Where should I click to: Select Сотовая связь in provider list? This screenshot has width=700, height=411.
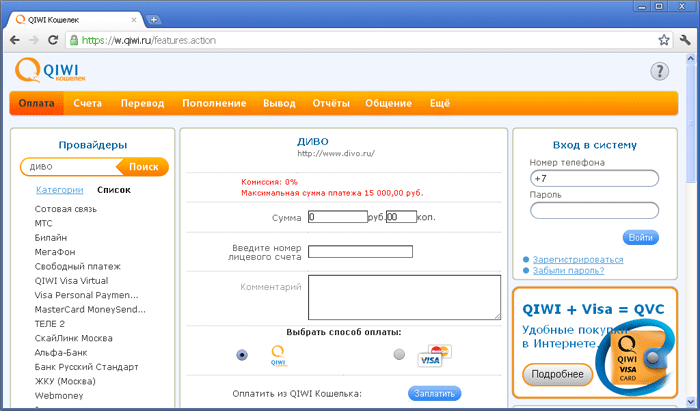tap(66, 209)
